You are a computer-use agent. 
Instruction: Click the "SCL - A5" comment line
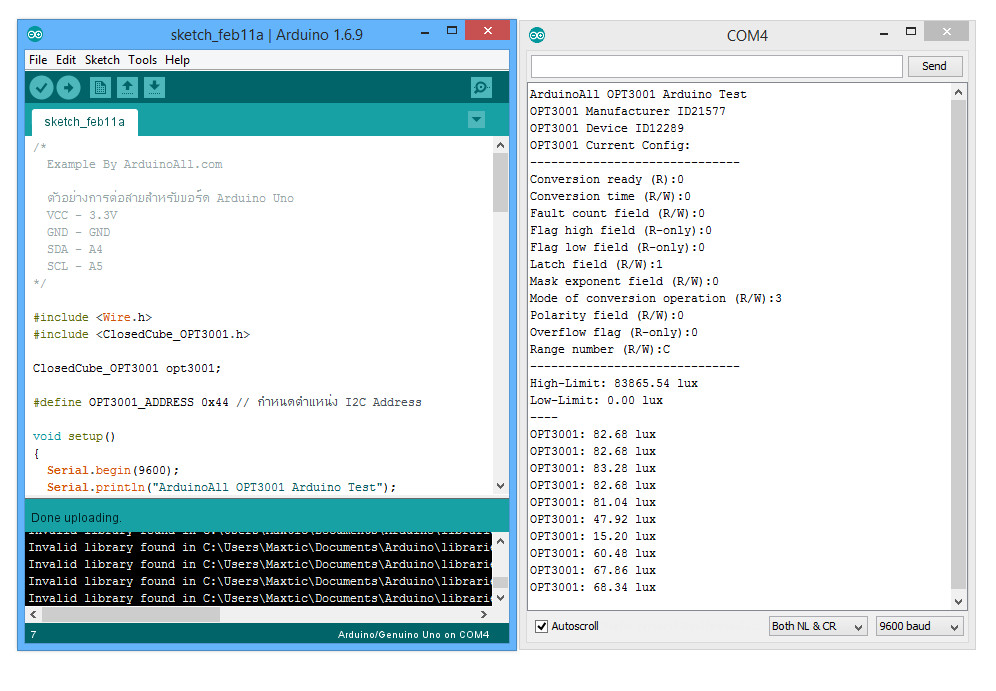point(74,266)
